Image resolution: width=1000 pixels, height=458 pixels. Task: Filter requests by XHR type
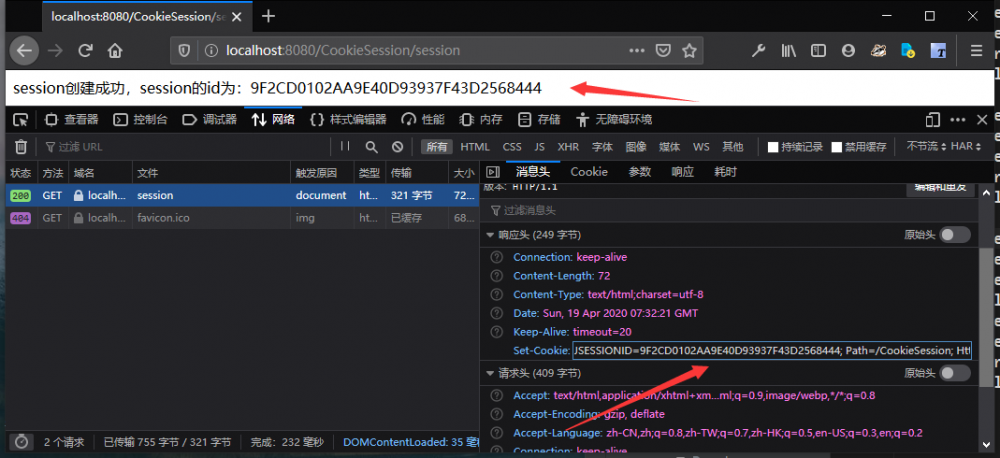pos(568,147)
